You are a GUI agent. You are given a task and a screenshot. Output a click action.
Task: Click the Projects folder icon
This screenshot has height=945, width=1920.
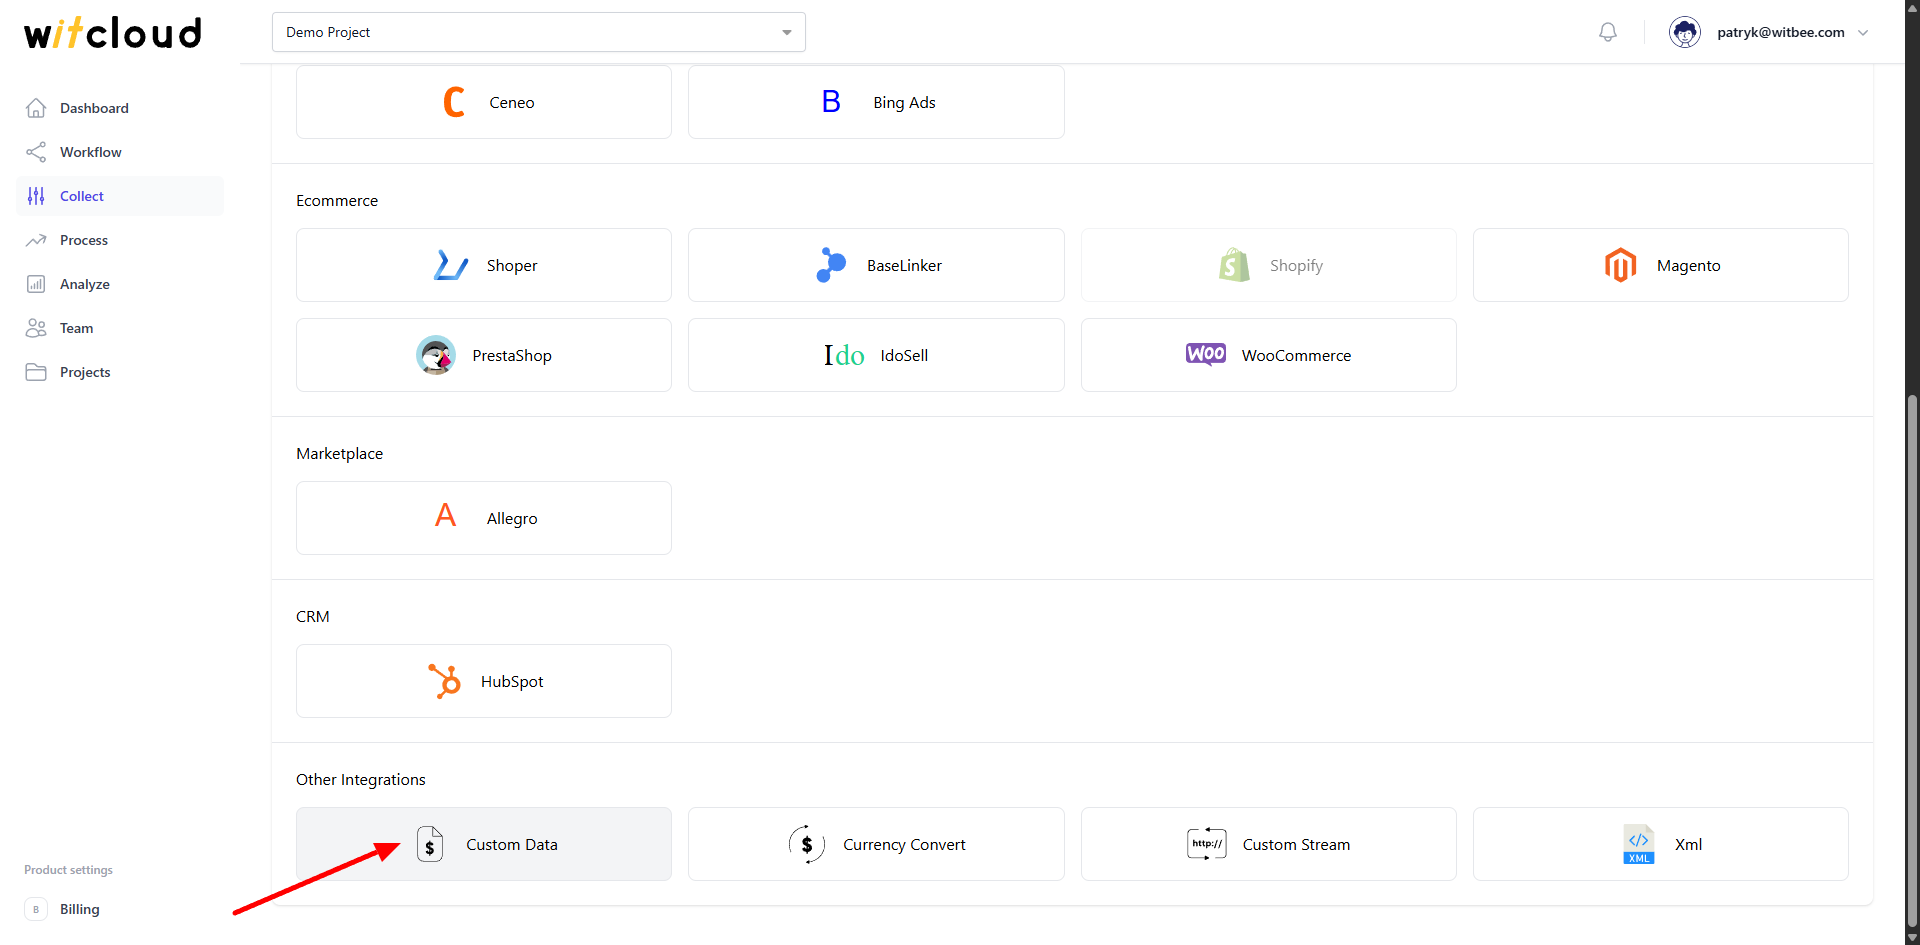coord(36,372)
